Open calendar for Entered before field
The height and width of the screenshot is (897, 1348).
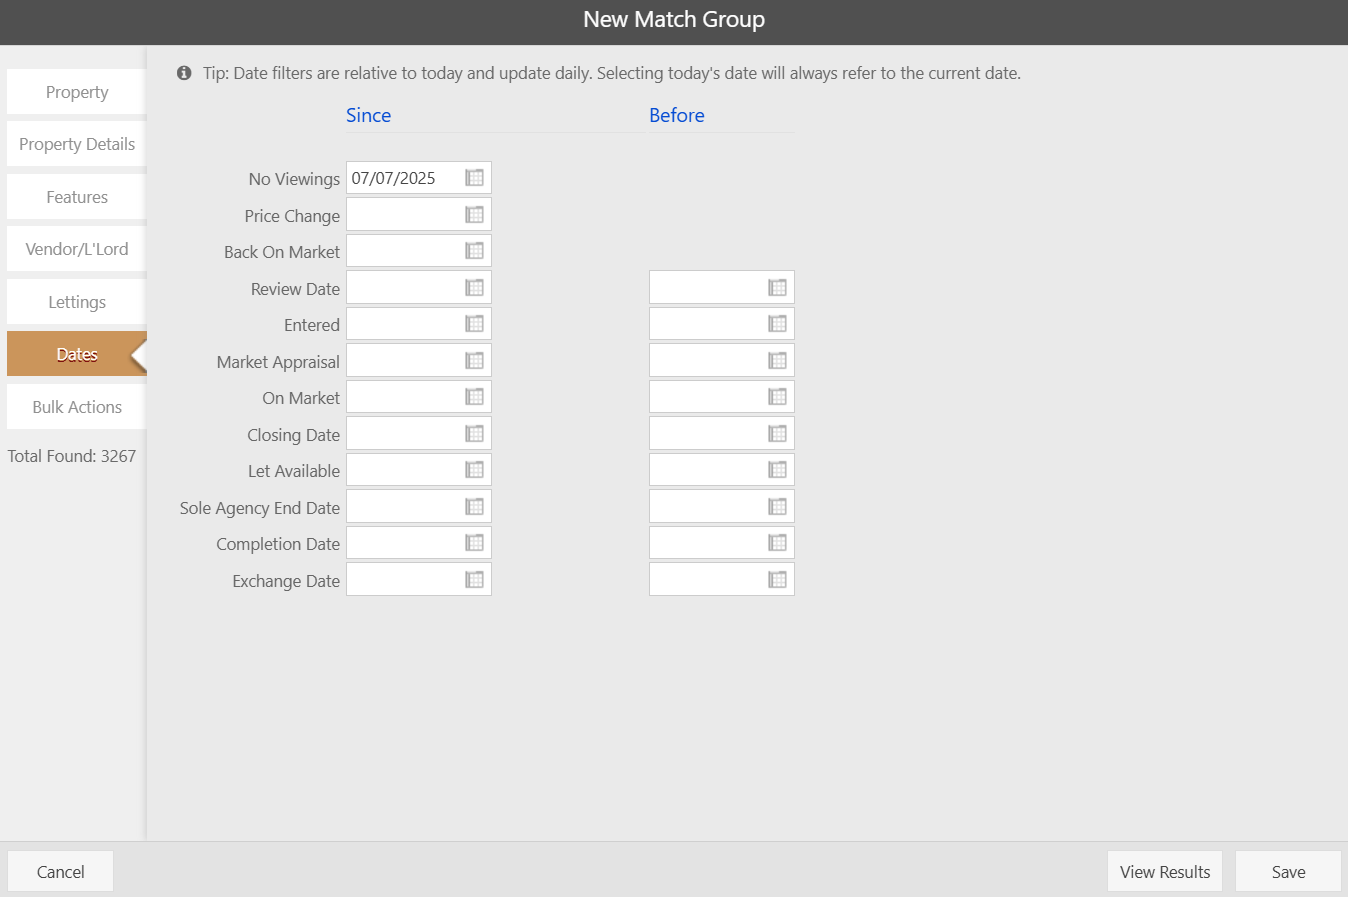click(777, 324)
